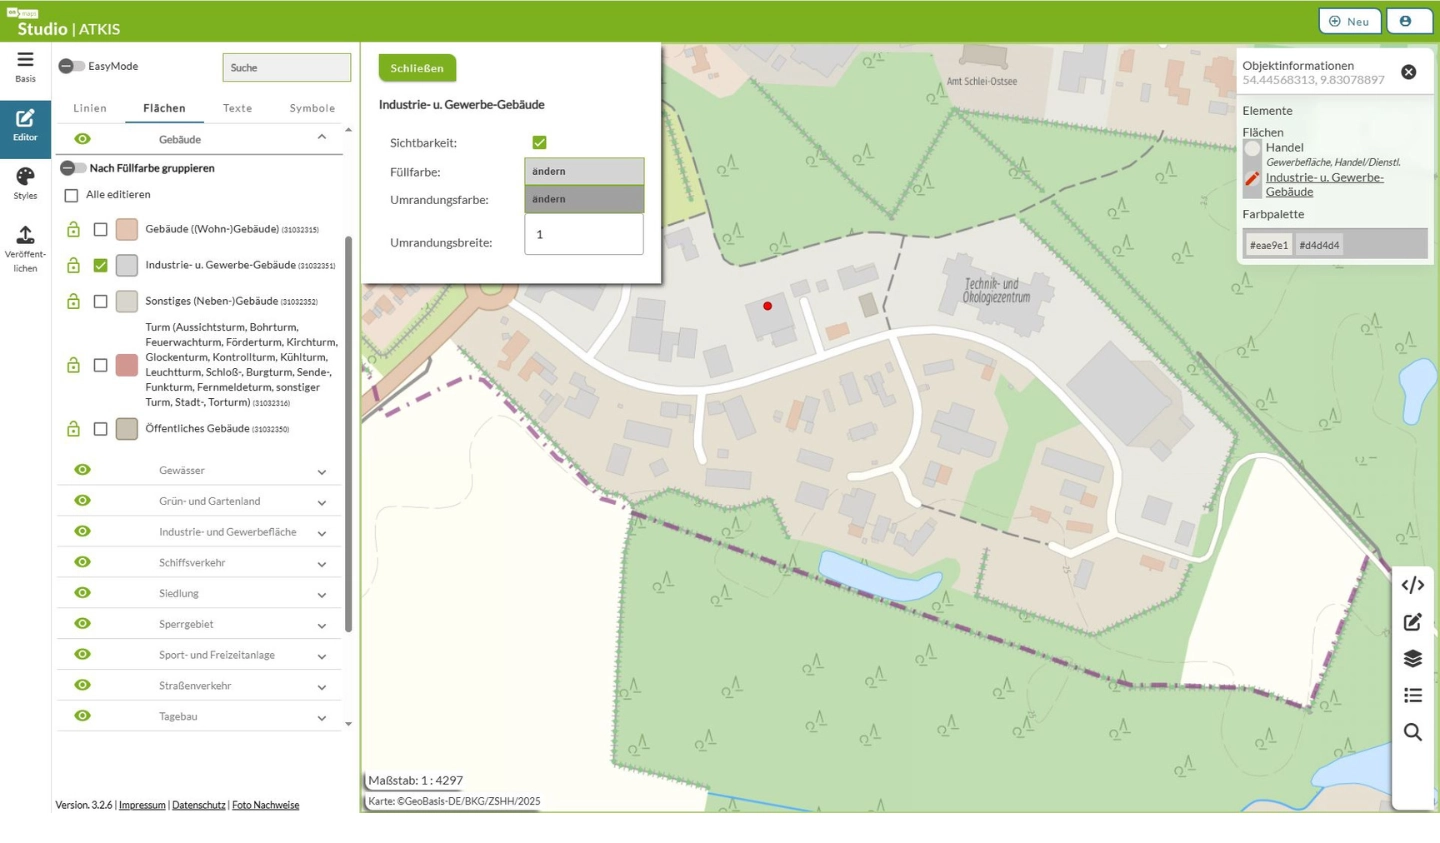Open the Basis hamburger menu
The height and width of the screenshot is (843, 1440).
pos(25,60)
